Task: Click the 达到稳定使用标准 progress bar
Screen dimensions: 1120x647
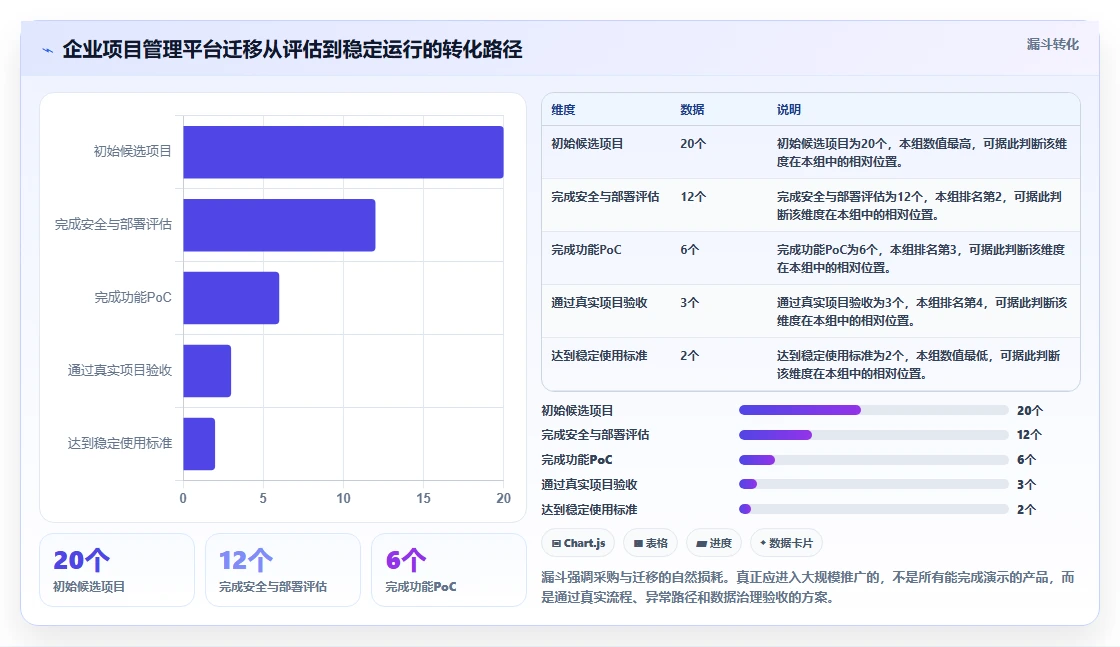Action: (x=874, y=509)
